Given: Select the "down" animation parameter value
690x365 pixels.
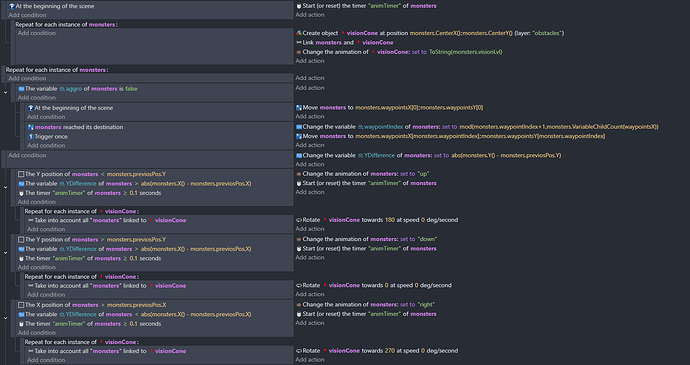Looking at the screenshot, I should [427, 240].
